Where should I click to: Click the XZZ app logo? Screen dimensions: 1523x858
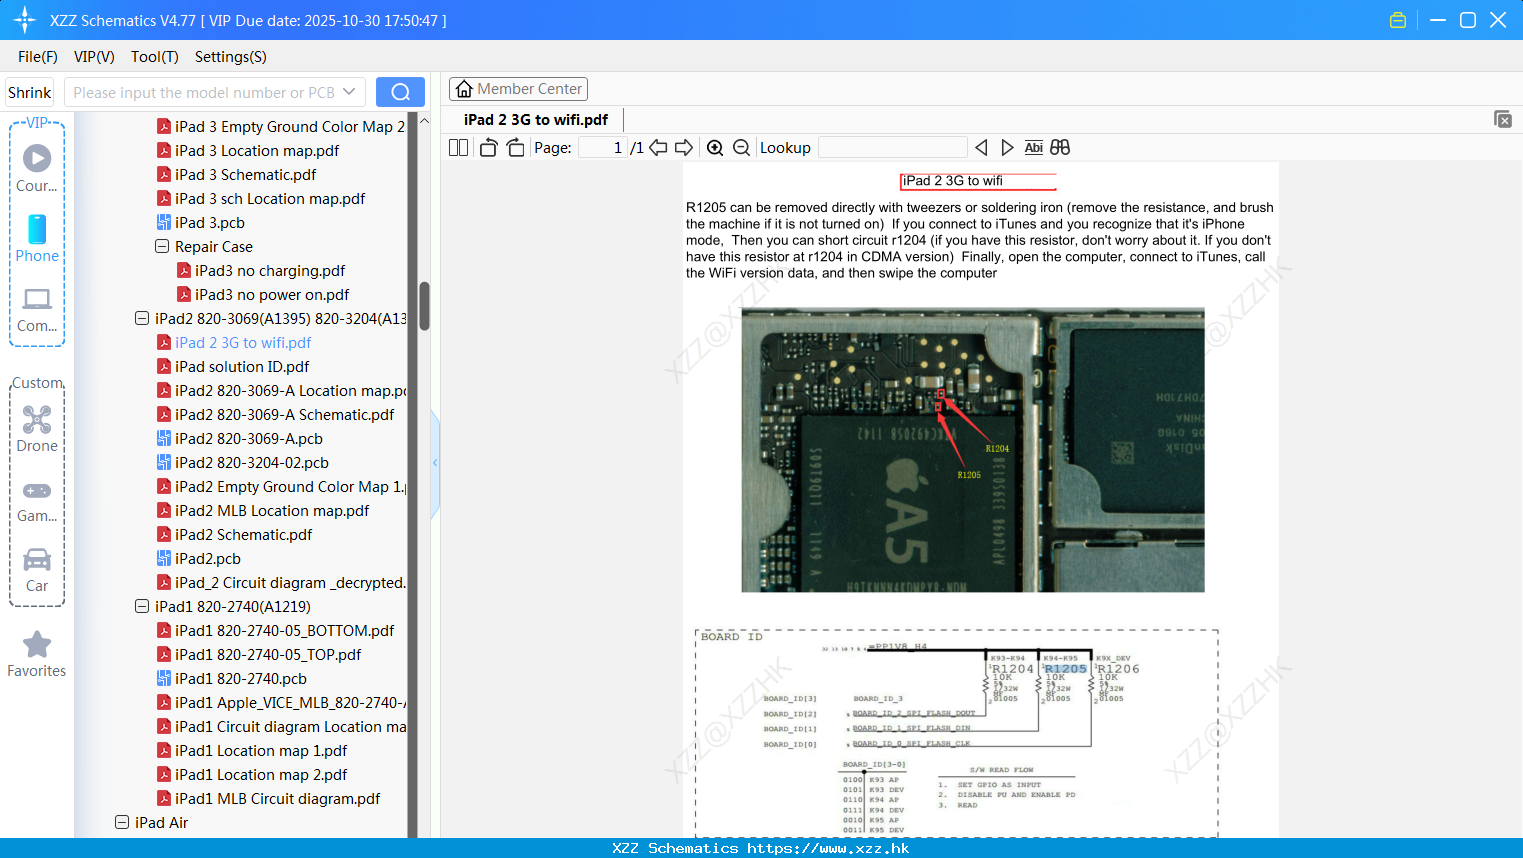tap(24, 20)
